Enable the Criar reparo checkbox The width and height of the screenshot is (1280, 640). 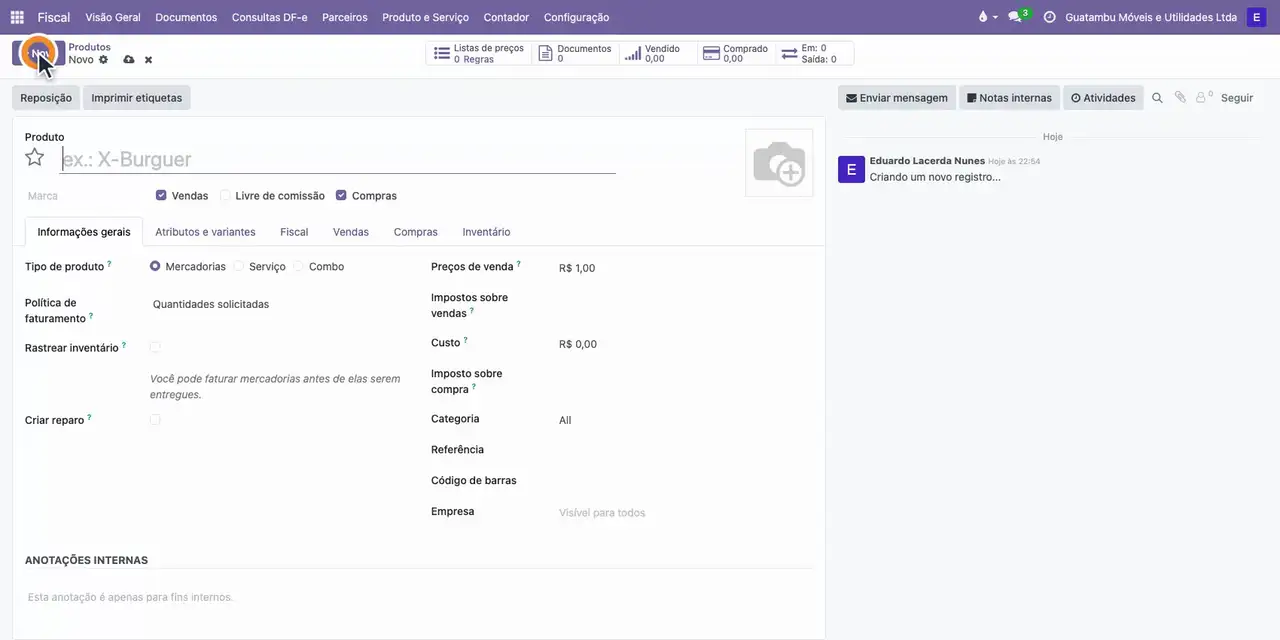pyautogui.click(x=155, y=420)
